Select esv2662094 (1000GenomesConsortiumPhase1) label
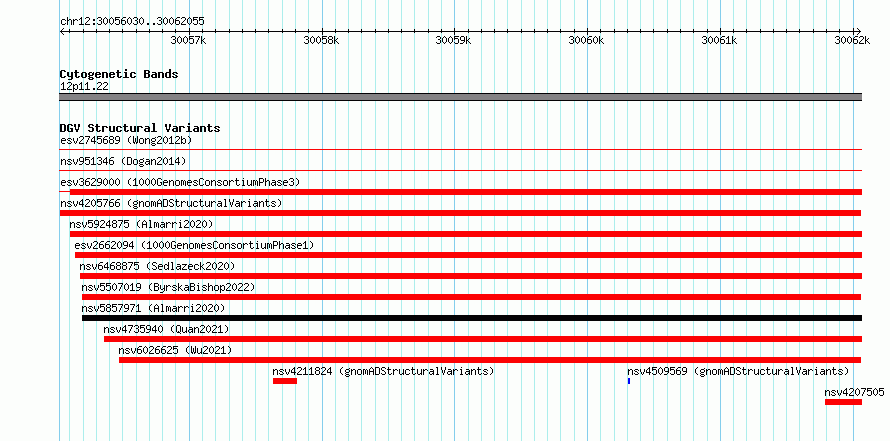Image resolution: width=890 pixels, height=441 pixels. 194,245
